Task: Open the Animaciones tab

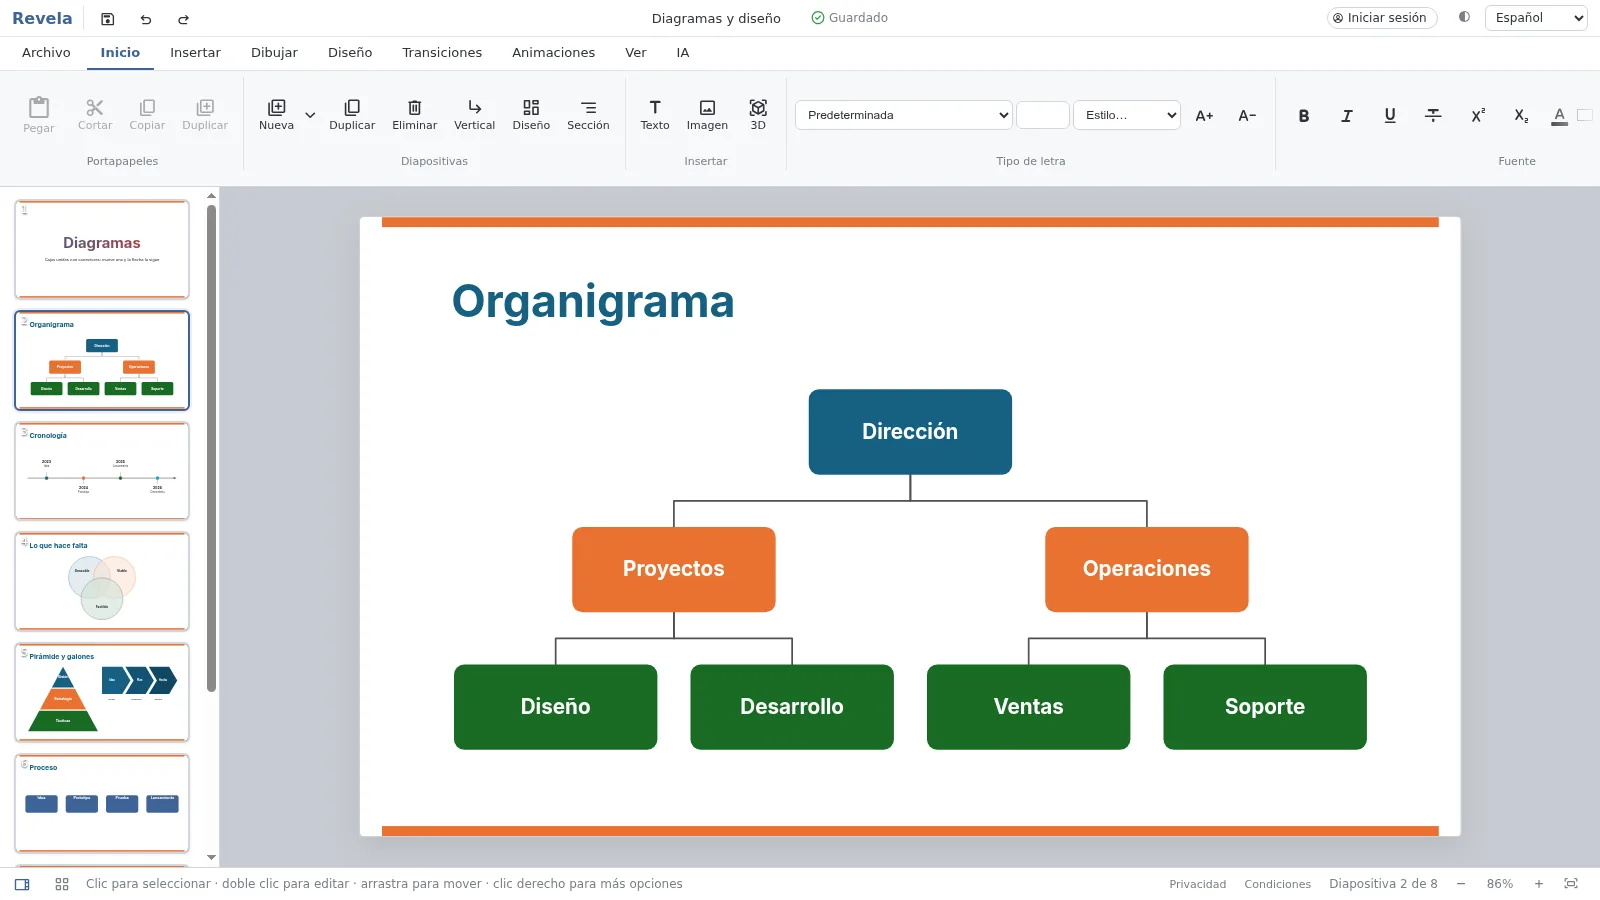Action: pos(553,53)
